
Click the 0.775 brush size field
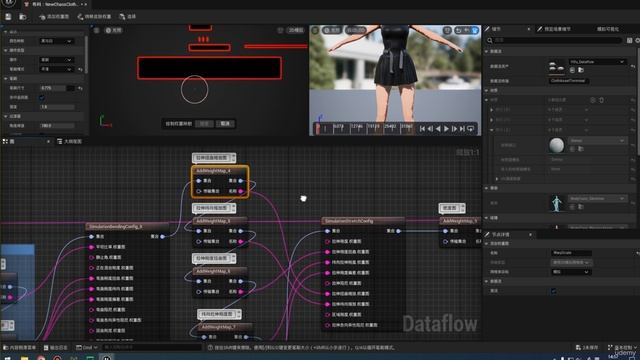tap(53, 88)
